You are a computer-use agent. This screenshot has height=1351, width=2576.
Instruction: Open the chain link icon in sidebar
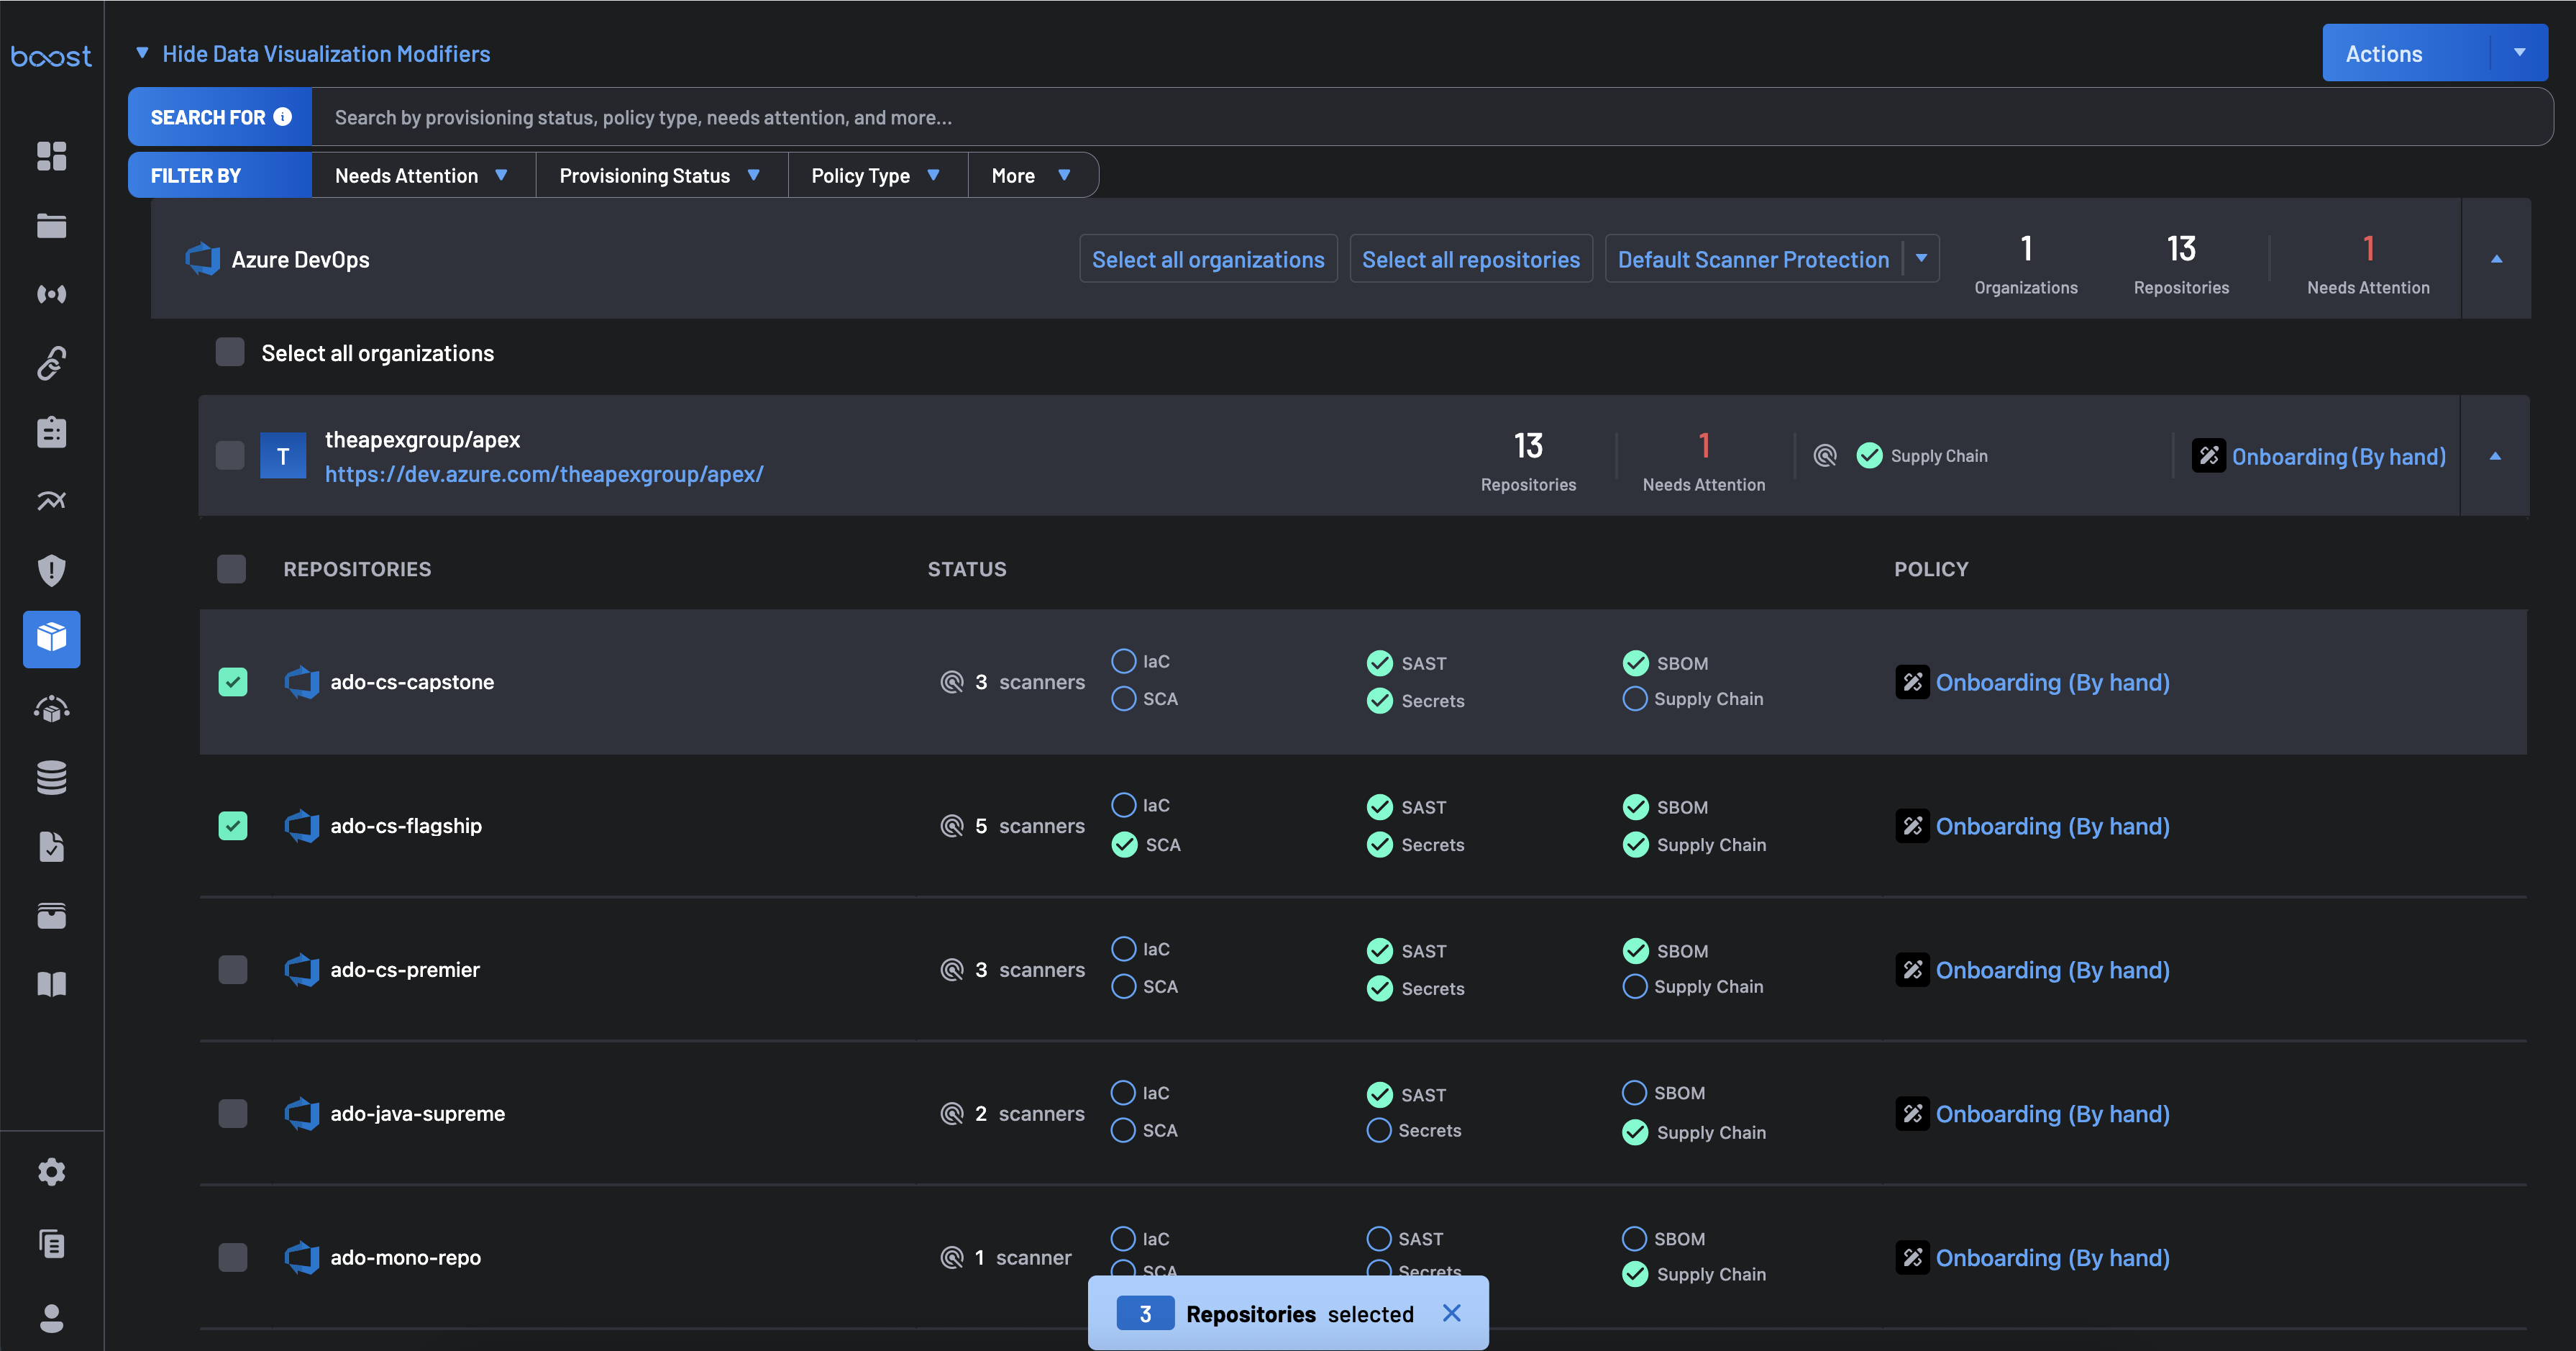(51, 363)
